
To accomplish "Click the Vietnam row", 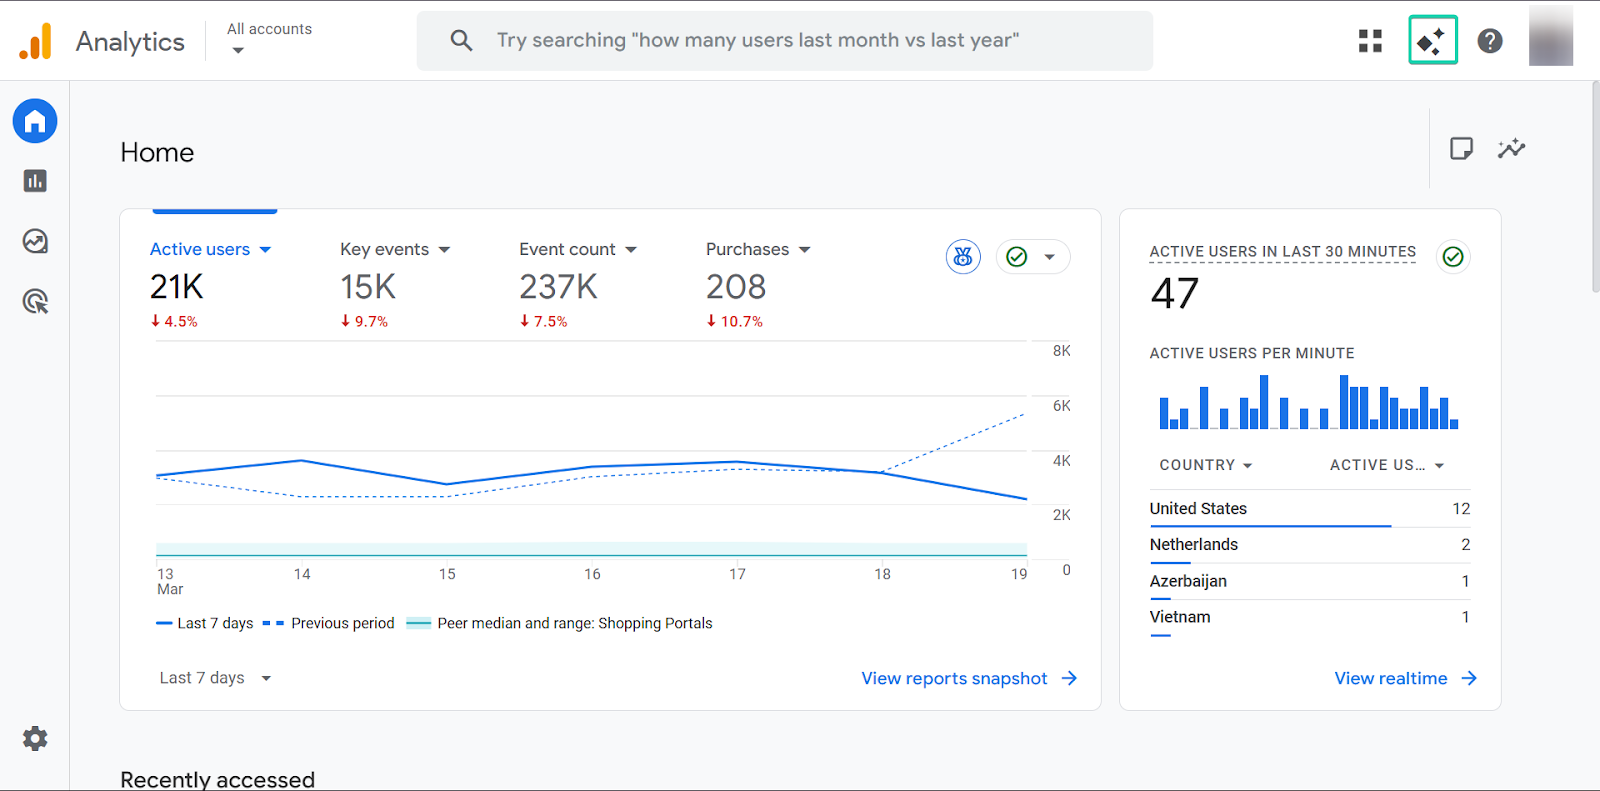I will point(1310,617).
